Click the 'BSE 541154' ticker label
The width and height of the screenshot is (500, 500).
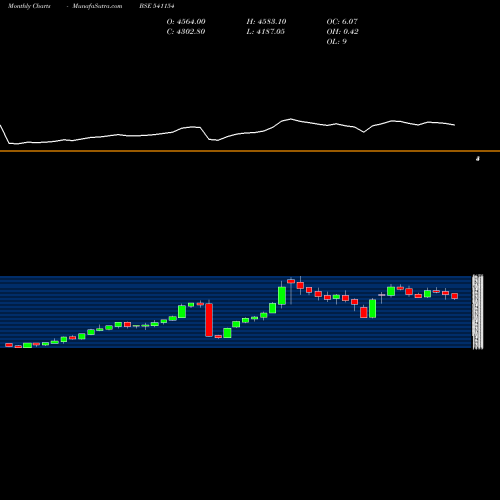click(157, 6)
